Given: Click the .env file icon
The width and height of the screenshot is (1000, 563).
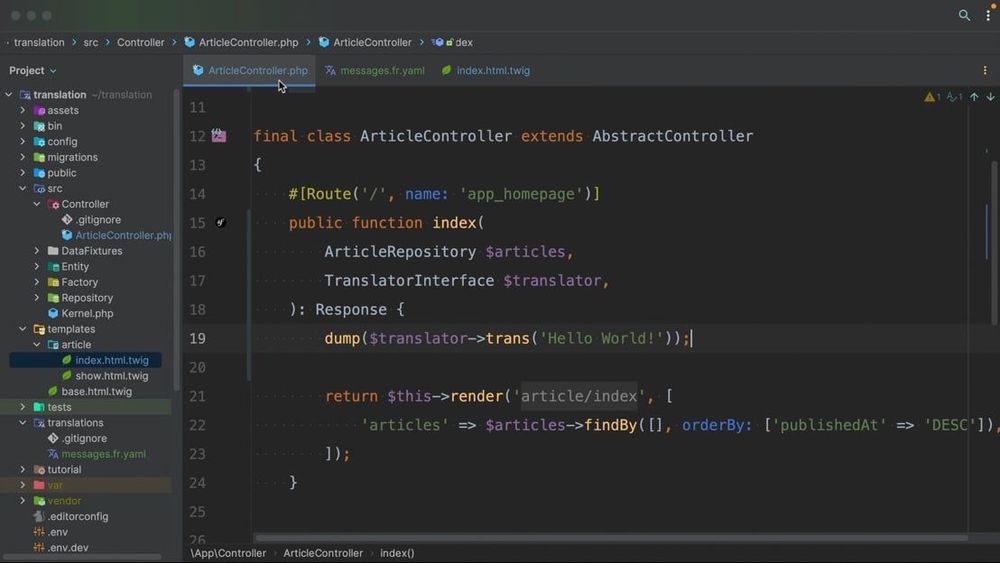Looking at the screenshot, I should click(39, 532).
